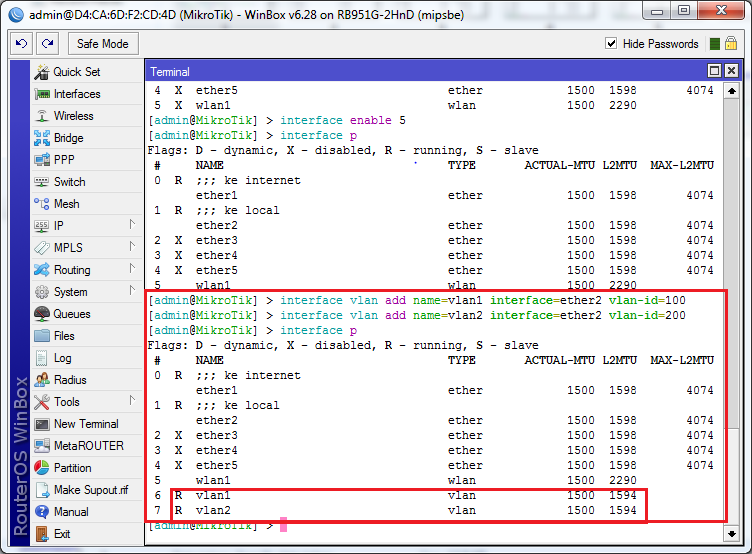Click the terminal prompt cursor
This screenshot has height=554, width=752.
click(283, 525)
